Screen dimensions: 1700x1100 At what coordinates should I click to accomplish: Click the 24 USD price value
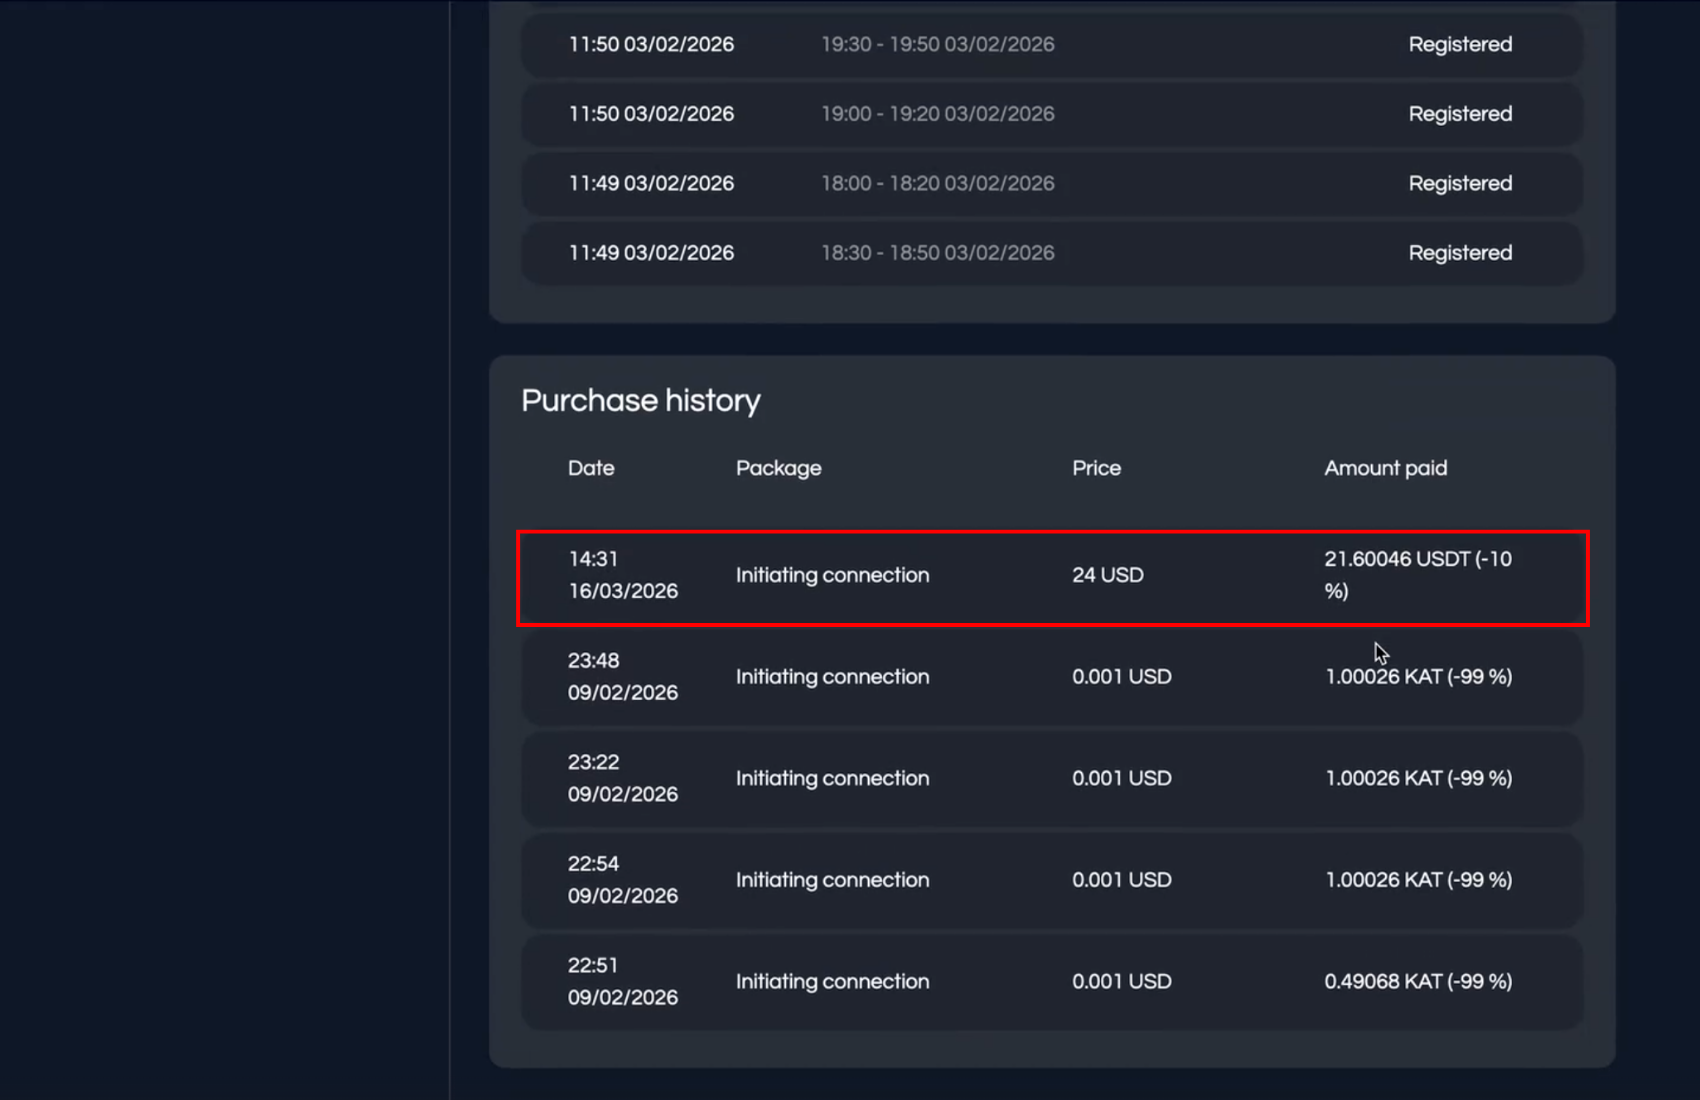[1107, 575]
